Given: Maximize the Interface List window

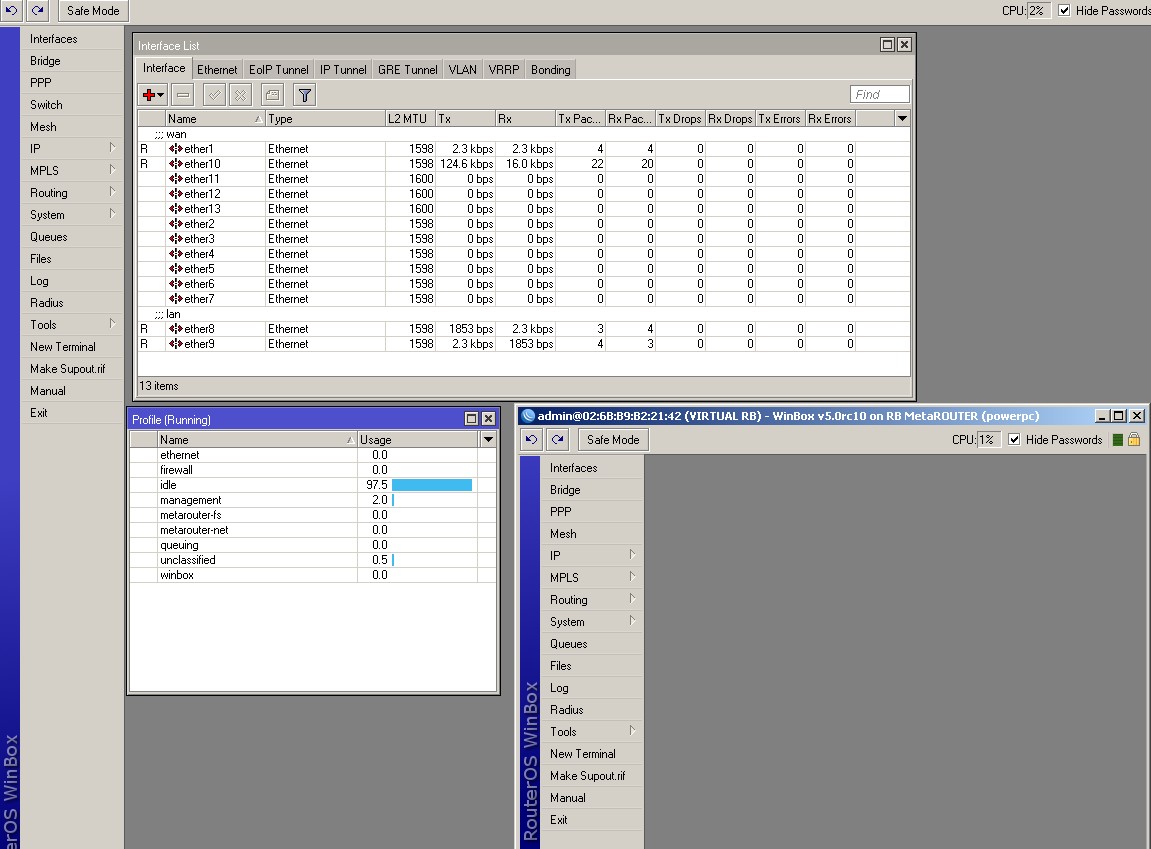Looking at the screenshot, I should pyautogui.click(x=887, y=45).
